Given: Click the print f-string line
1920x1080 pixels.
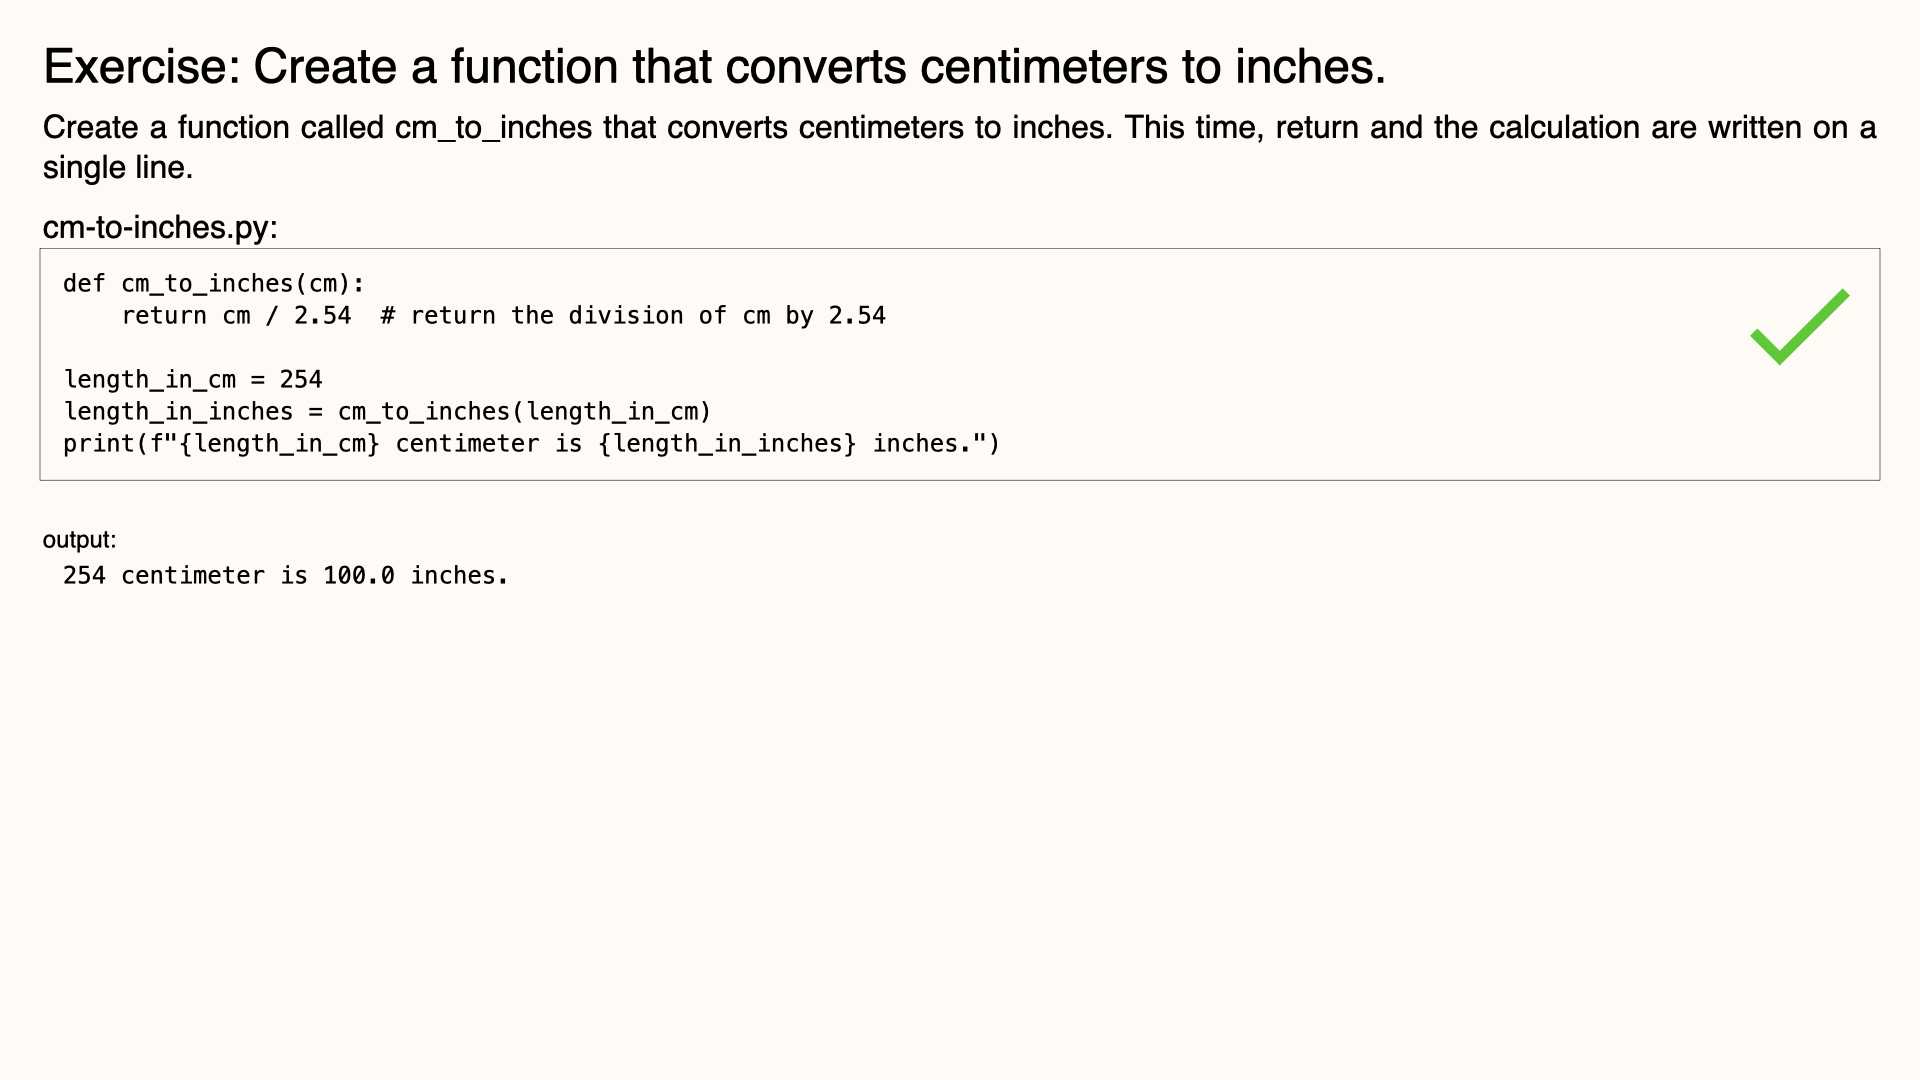Looking at the screenshot, I should tap(531, 444).
